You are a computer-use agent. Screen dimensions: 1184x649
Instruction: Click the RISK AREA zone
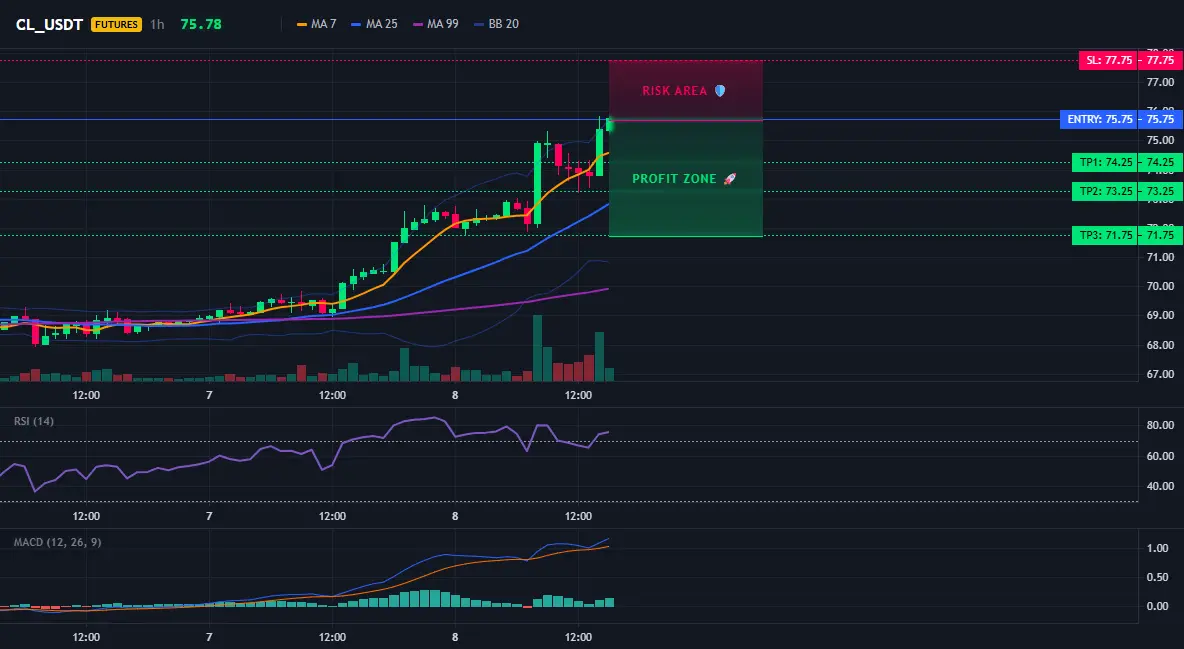[x=686, y=91]
